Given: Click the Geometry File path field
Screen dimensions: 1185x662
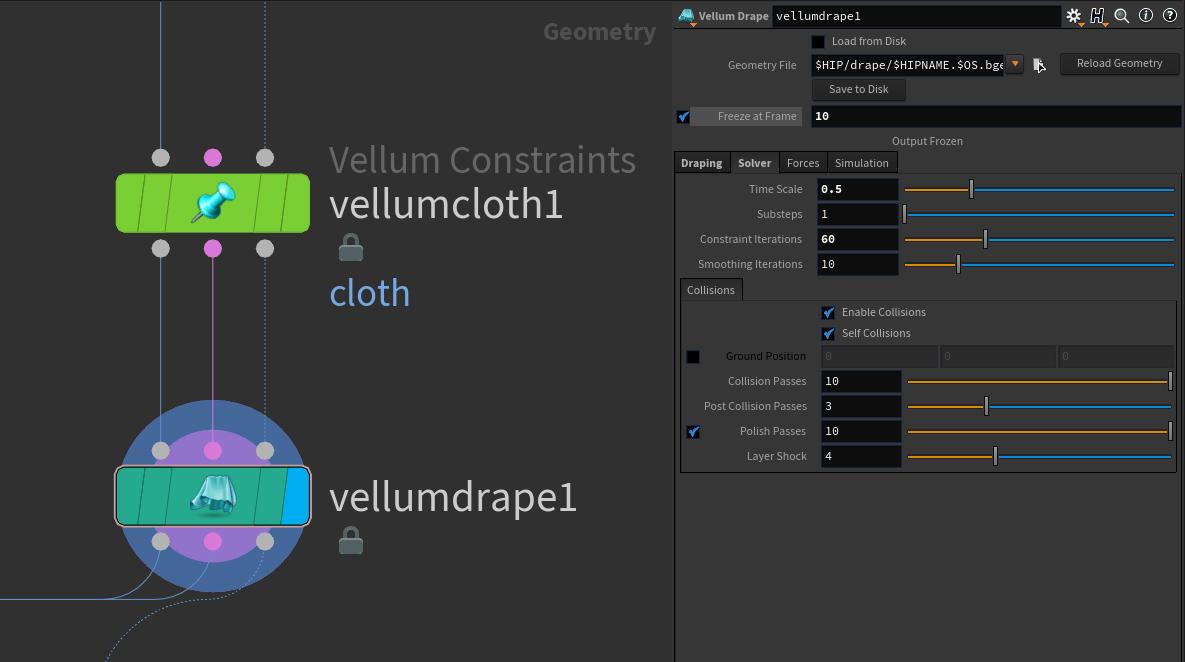Looking at the screenshot, I should click(x=908, y=65).
